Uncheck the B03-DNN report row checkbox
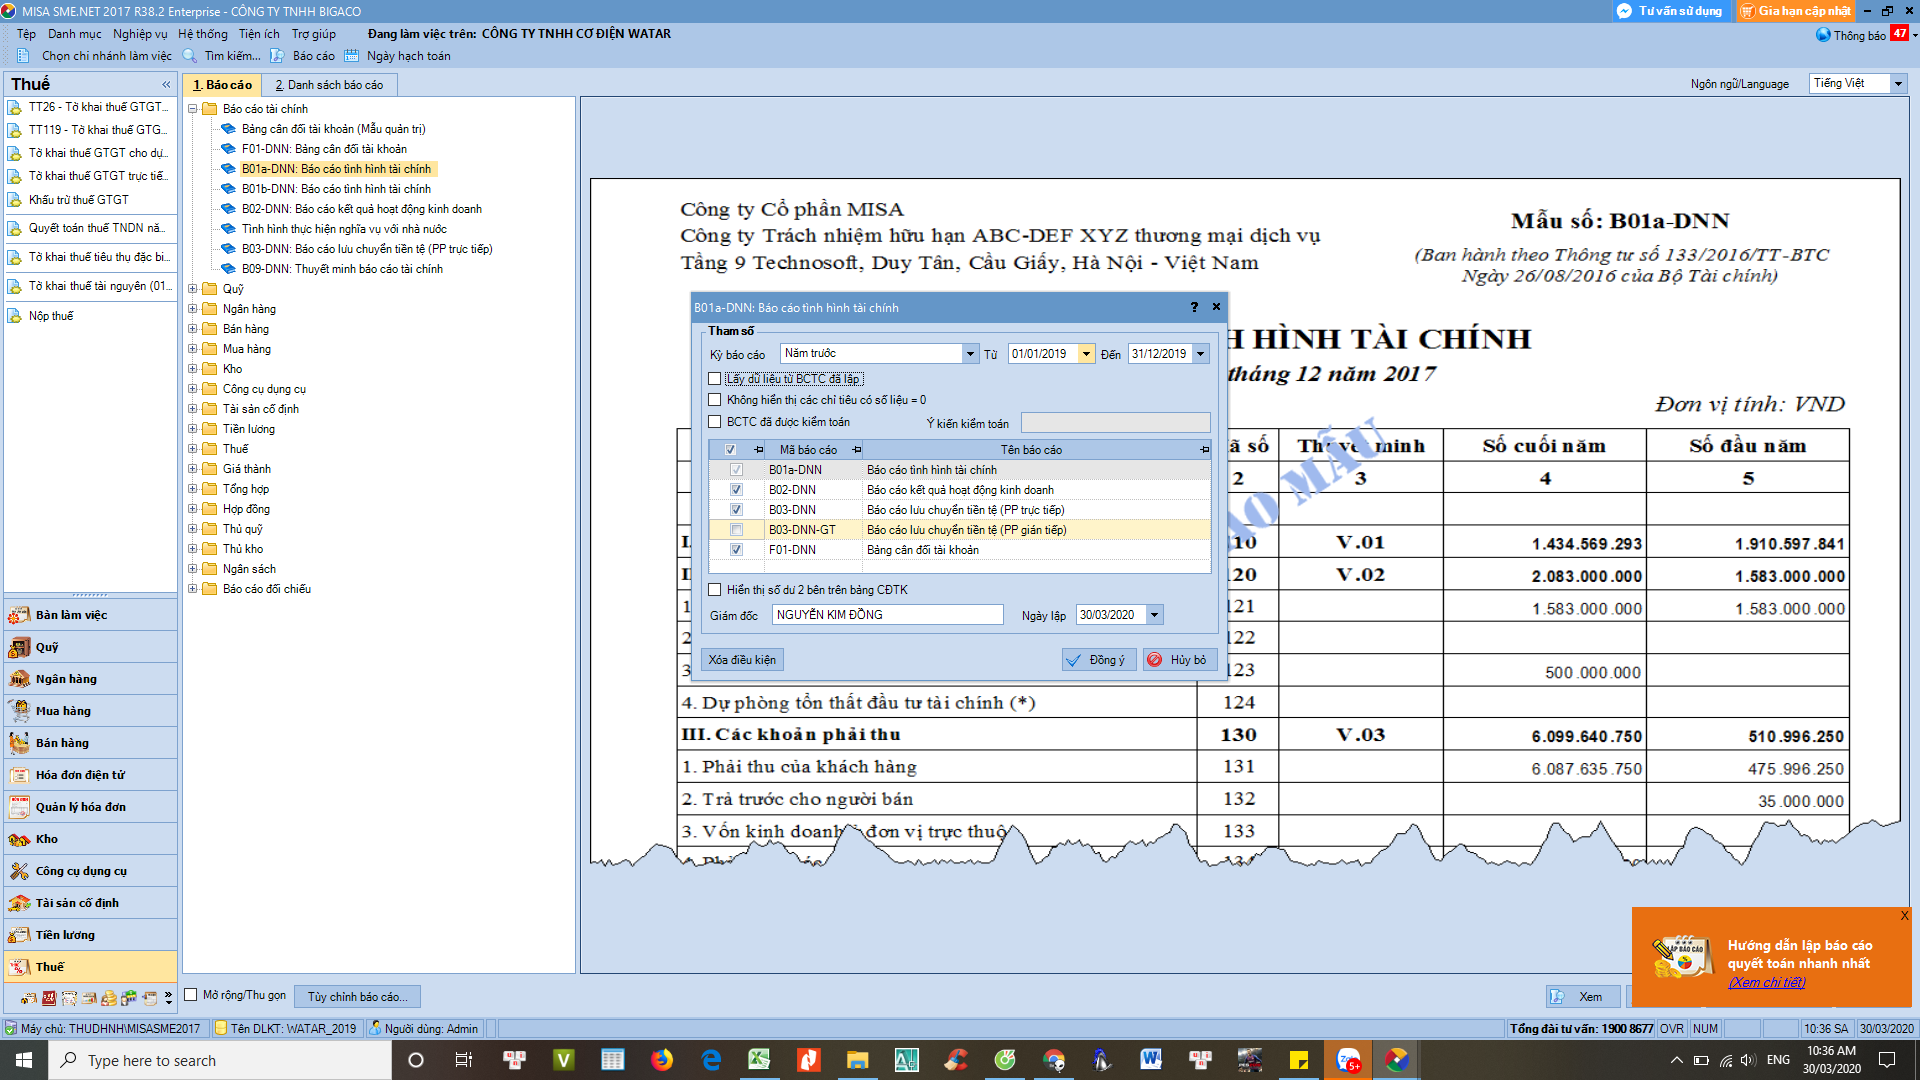The image size is (1920, 1080). [736, 510]
